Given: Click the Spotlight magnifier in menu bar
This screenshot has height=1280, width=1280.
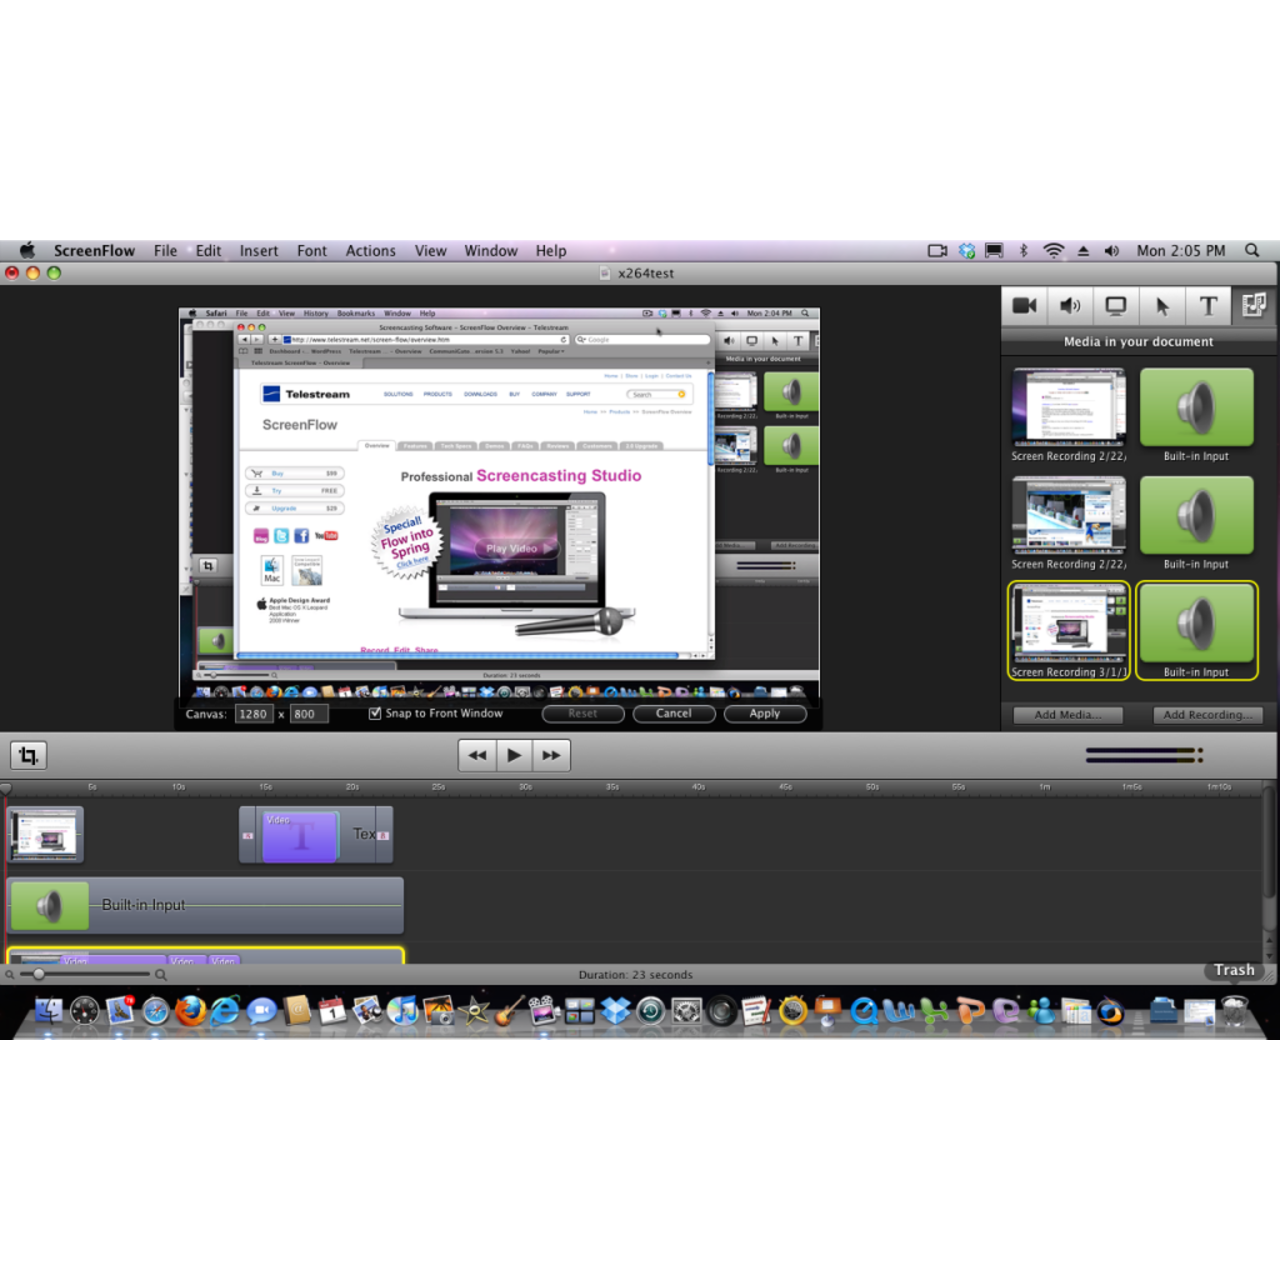Looking at the screenshot, I should [x=1252, y=251].
